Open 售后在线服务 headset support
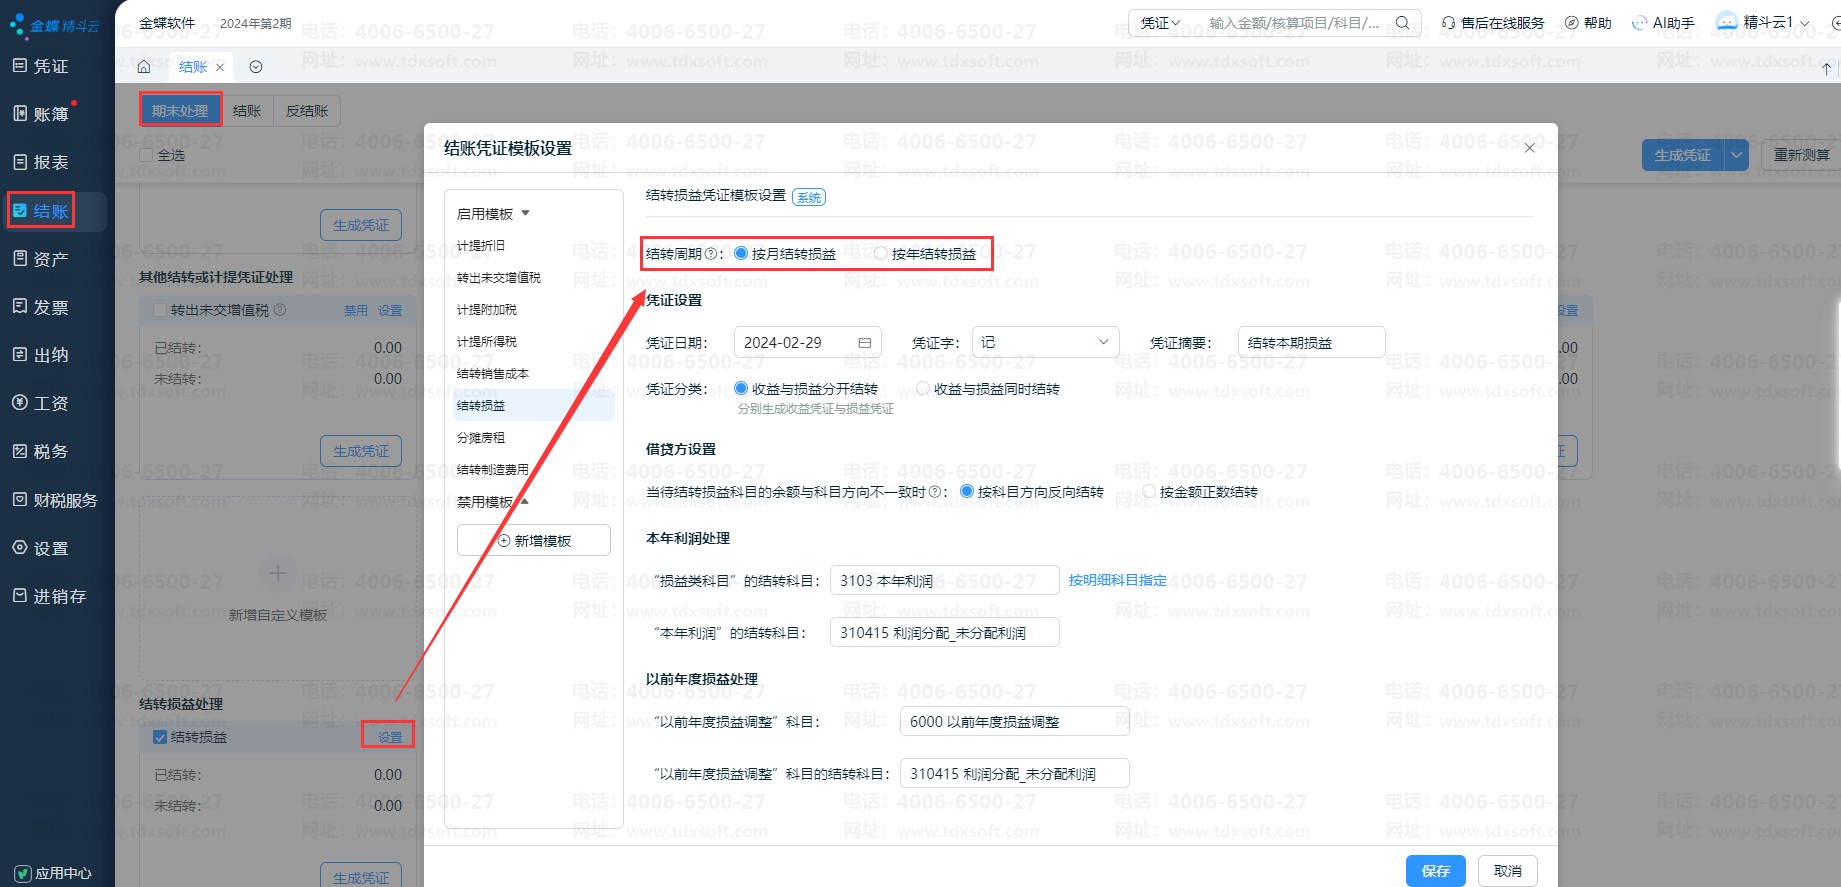The width and height of the screenshot is (1841, 887). [1492, 23]
